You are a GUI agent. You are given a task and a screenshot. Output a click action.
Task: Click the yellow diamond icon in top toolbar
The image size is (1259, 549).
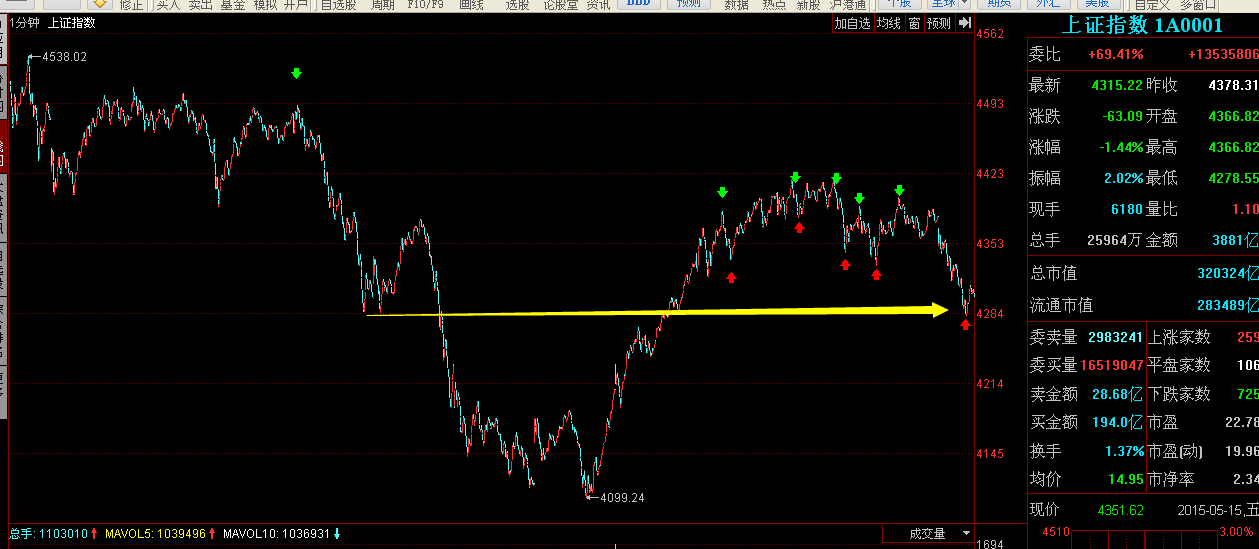[x=99, y=4]
